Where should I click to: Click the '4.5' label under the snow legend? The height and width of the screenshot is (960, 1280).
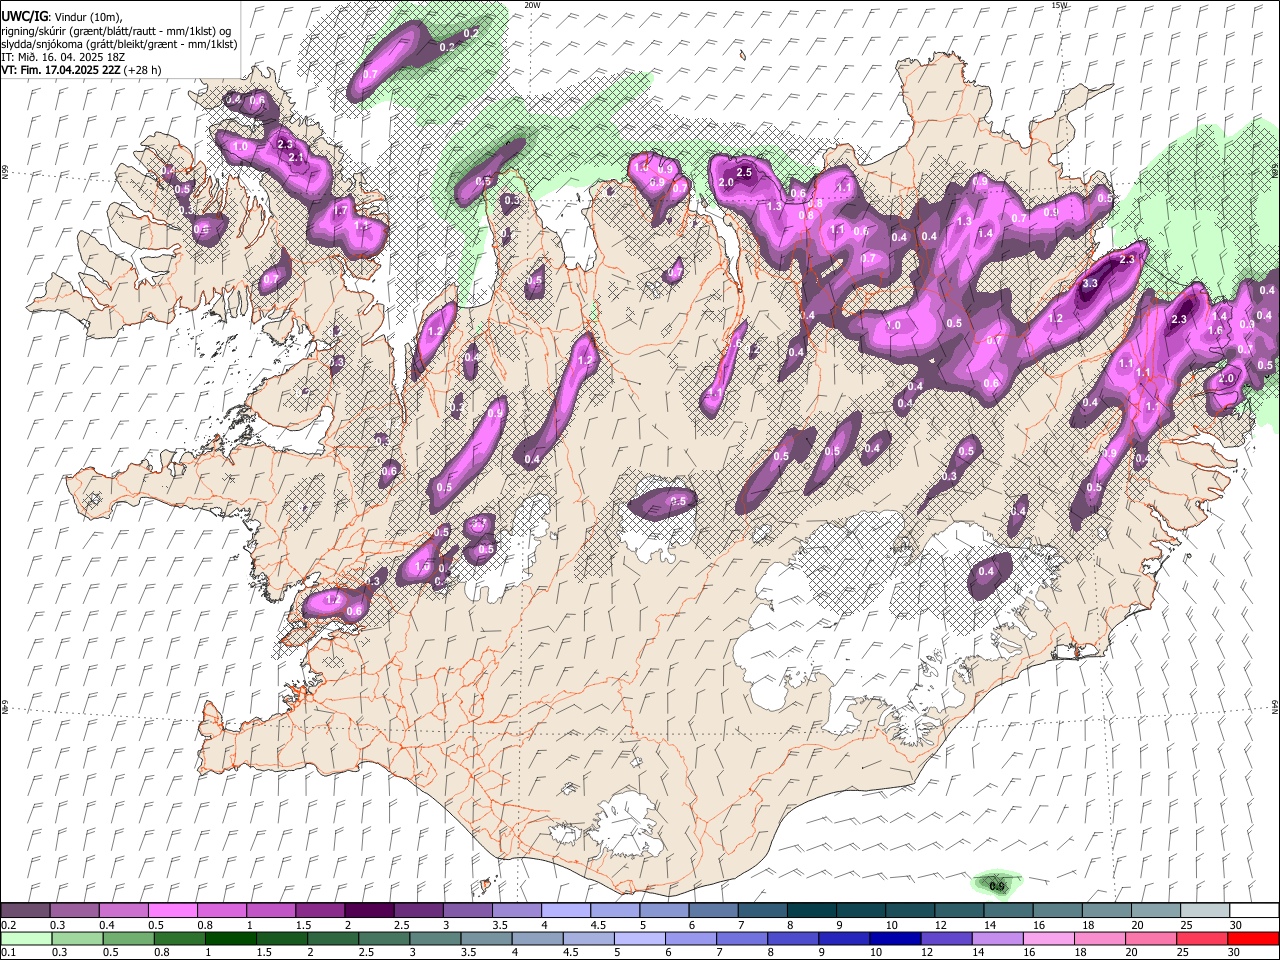[598, 925]
